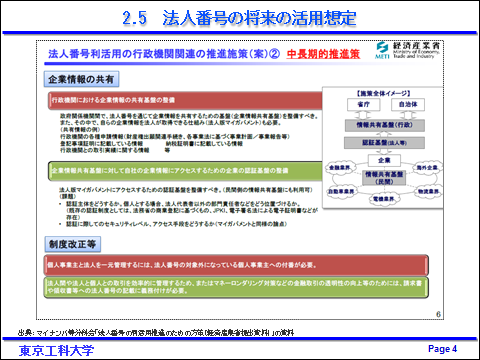Click the red 個人事業主と法人を一元管理 banner
The height and width of the screenshot is (360, 480).
(x=236, y=265)
